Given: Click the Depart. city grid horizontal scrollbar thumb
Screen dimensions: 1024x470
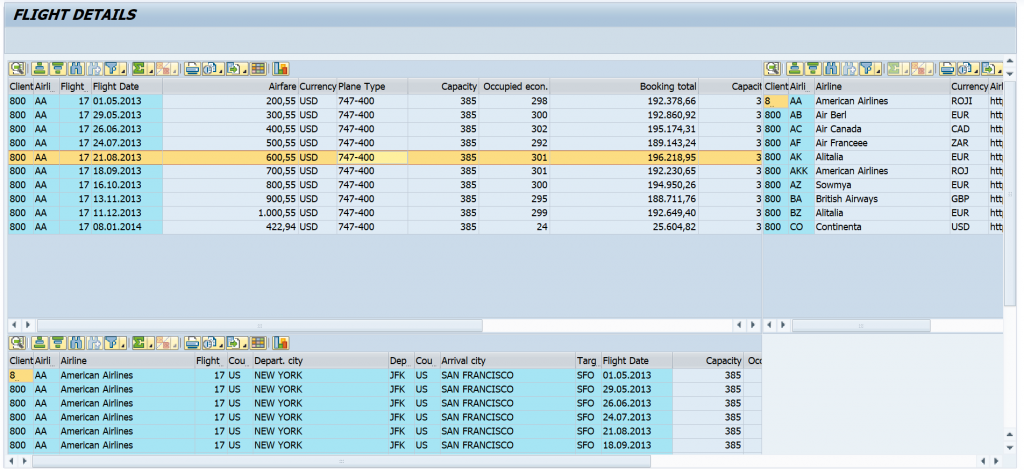Looking at the screenshot, I should (x=342, y=461).
